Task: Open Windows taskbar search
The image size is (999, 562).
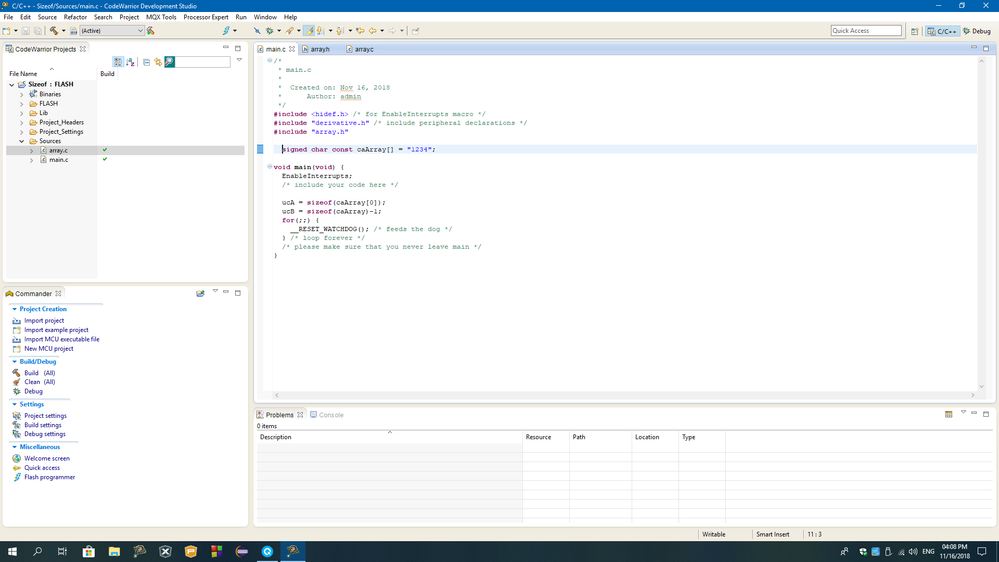Action: click(38, 551)
